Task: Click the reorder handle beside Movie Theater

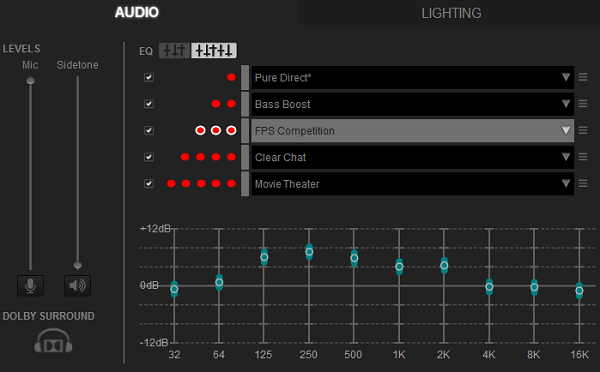Action: [583, 184]
